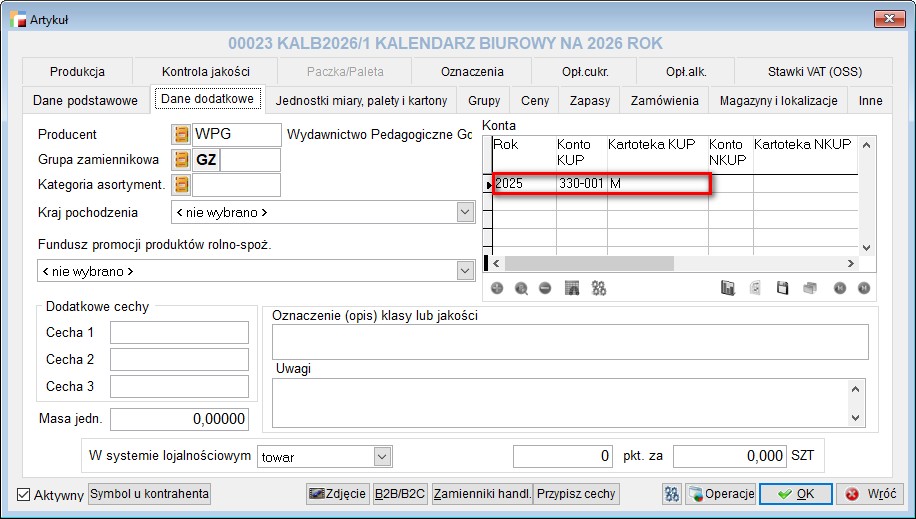Open Kategoria asortyment. selection icon
This screenshot has width=916, height=519.
click(x=181, y=185)
